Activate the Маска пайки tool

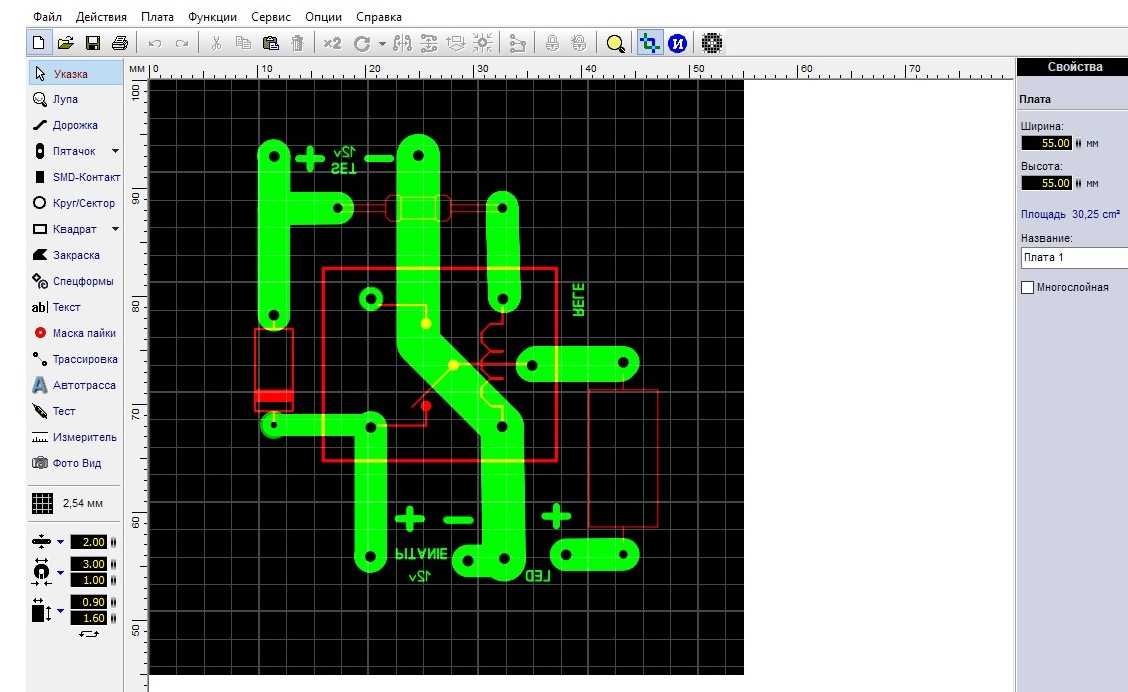coord(83,333)
